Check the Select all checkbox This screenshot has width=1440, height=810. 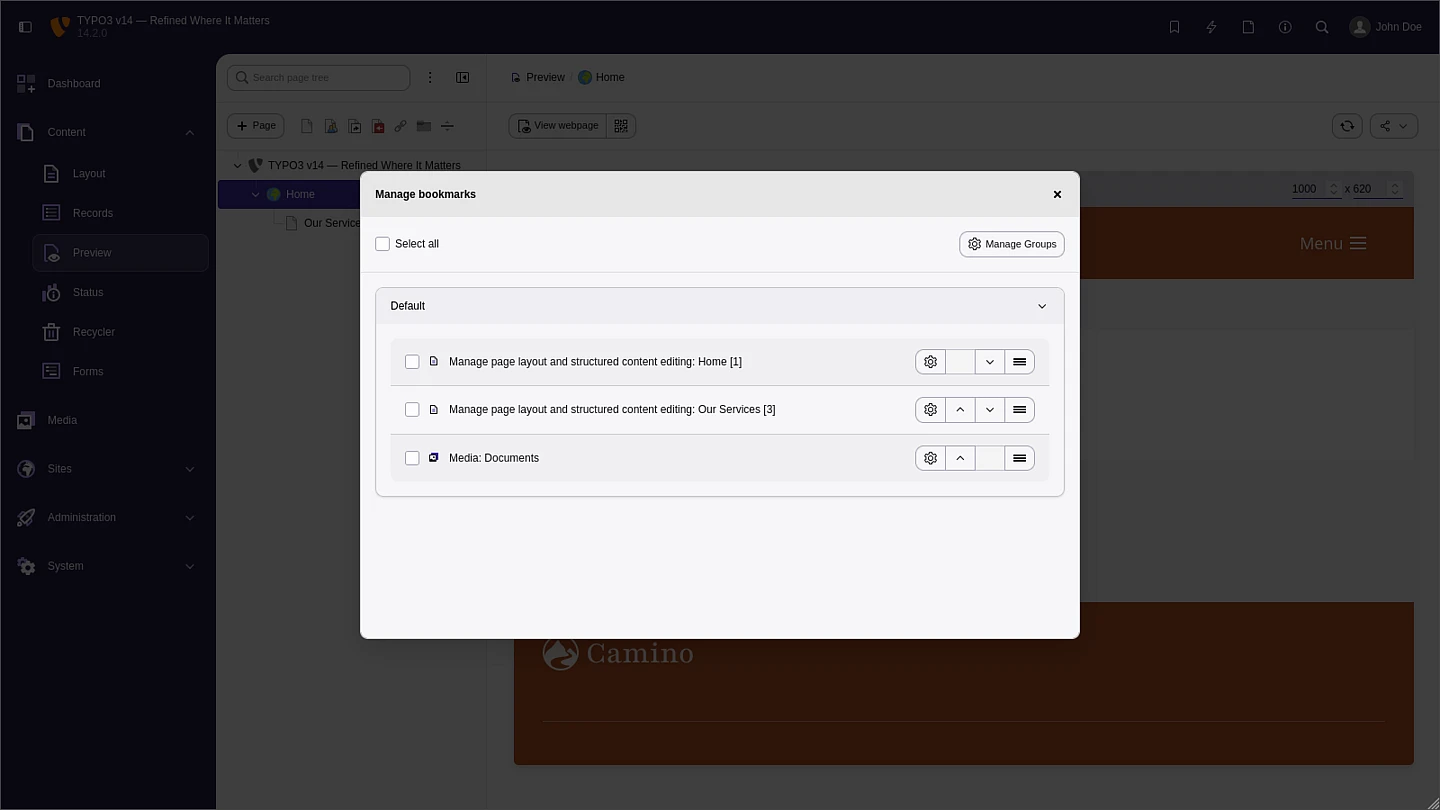point(382,244)
